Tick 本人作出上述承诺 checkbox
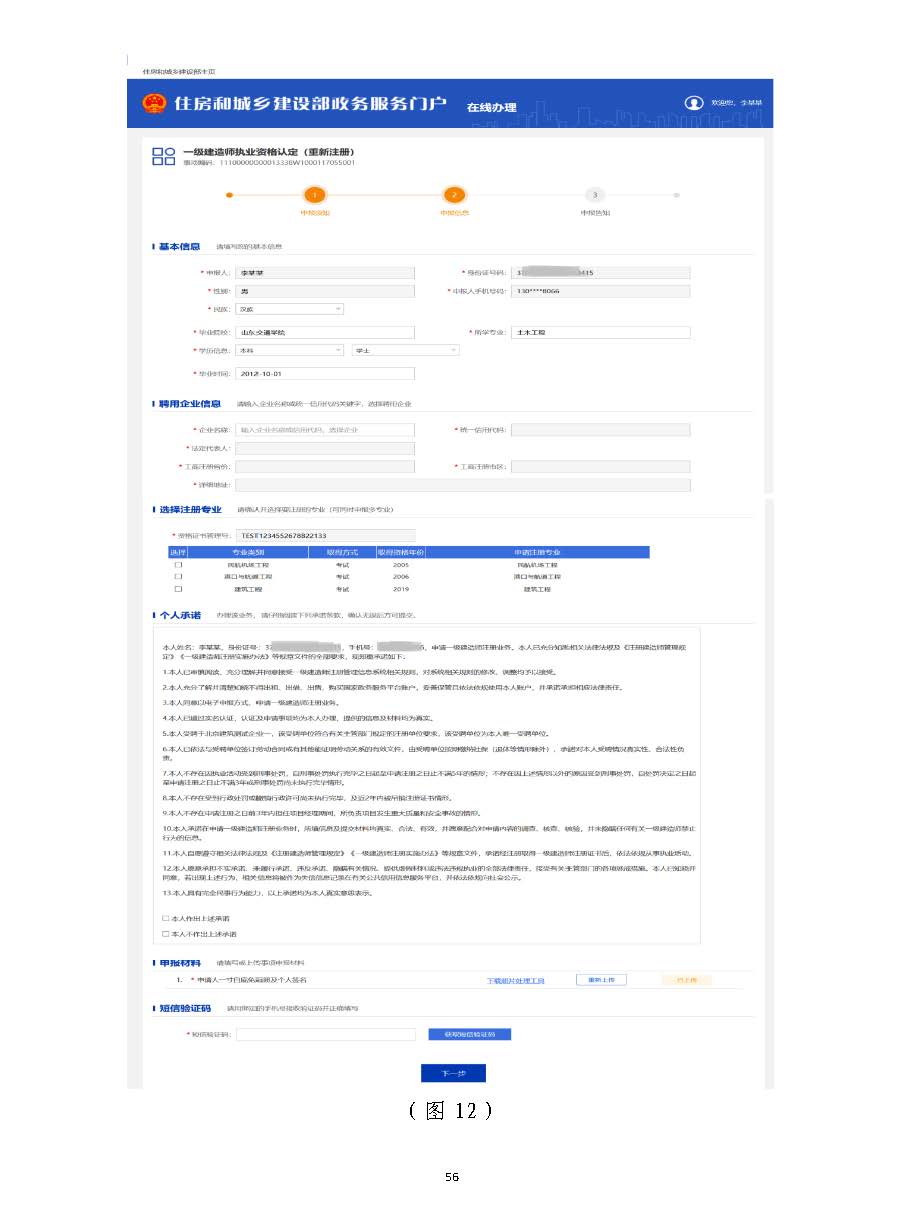Image resolution: width=902 pixels, height=1205 pixels. 166,917
